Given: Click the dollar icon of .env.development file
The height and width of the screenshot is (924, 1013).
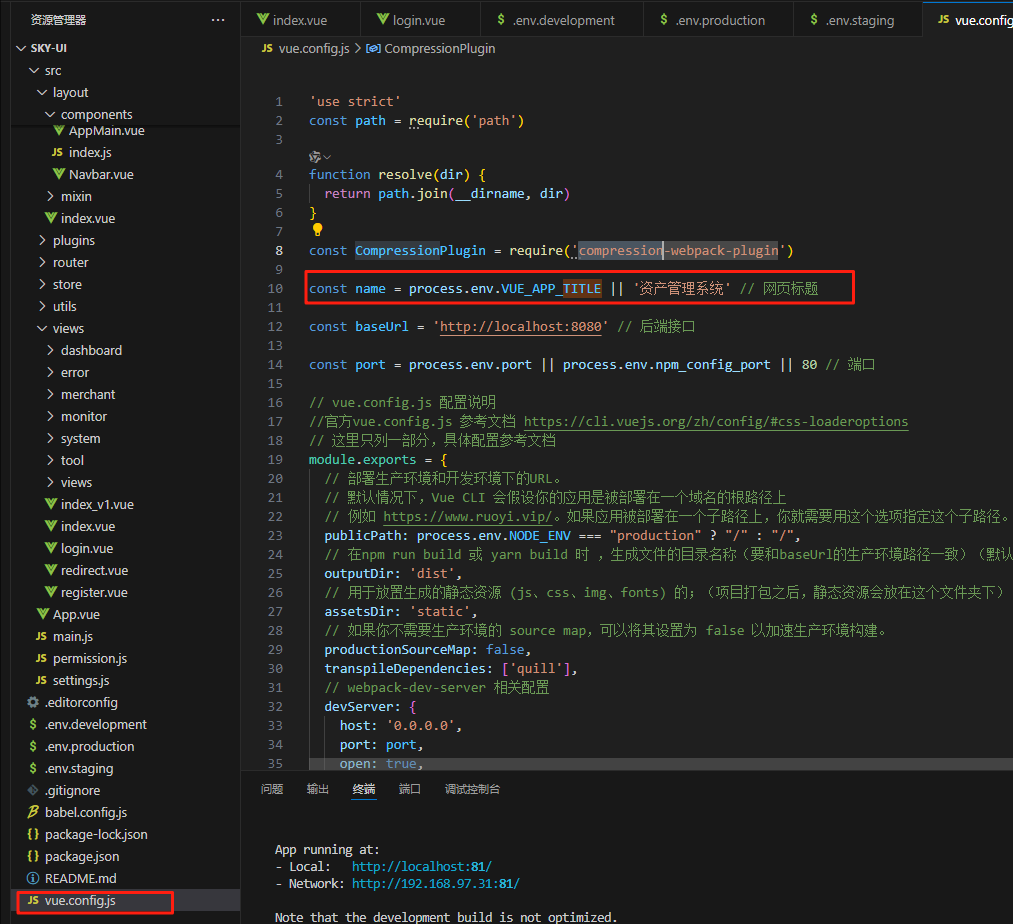Looking at the screenshot, I should click(x=33, y=724).
